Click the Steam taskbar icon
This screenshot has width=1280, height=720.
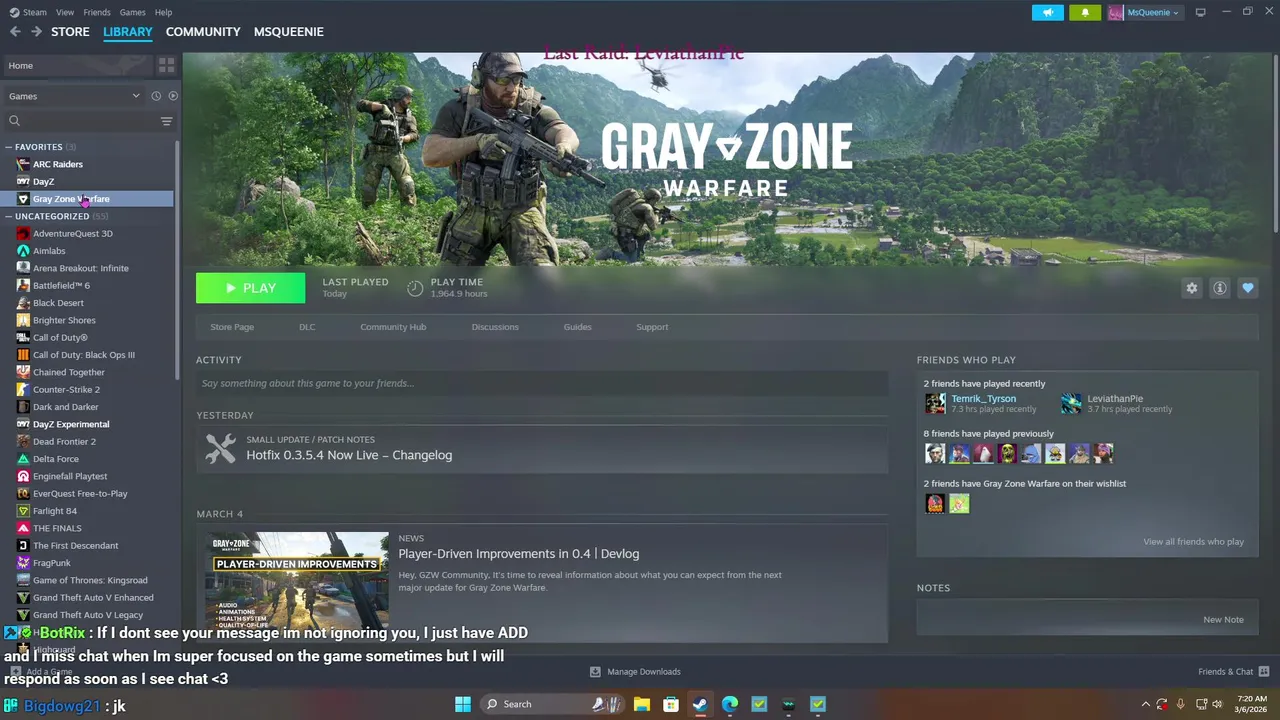tap(700, 704)
